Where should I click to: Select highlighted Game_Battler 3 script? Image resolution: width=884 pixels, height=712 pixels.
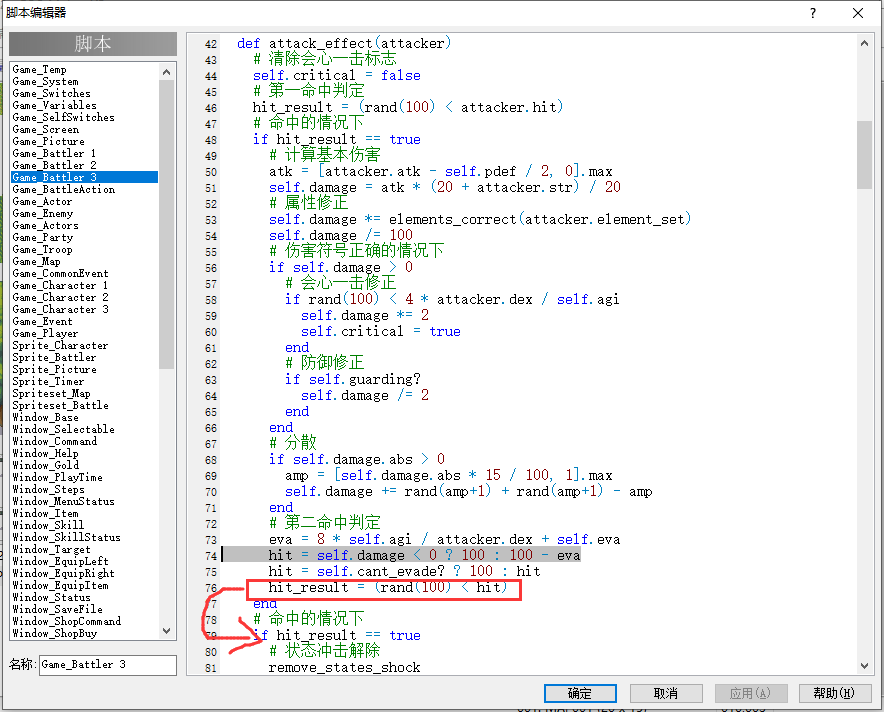[x=85, y=178]
